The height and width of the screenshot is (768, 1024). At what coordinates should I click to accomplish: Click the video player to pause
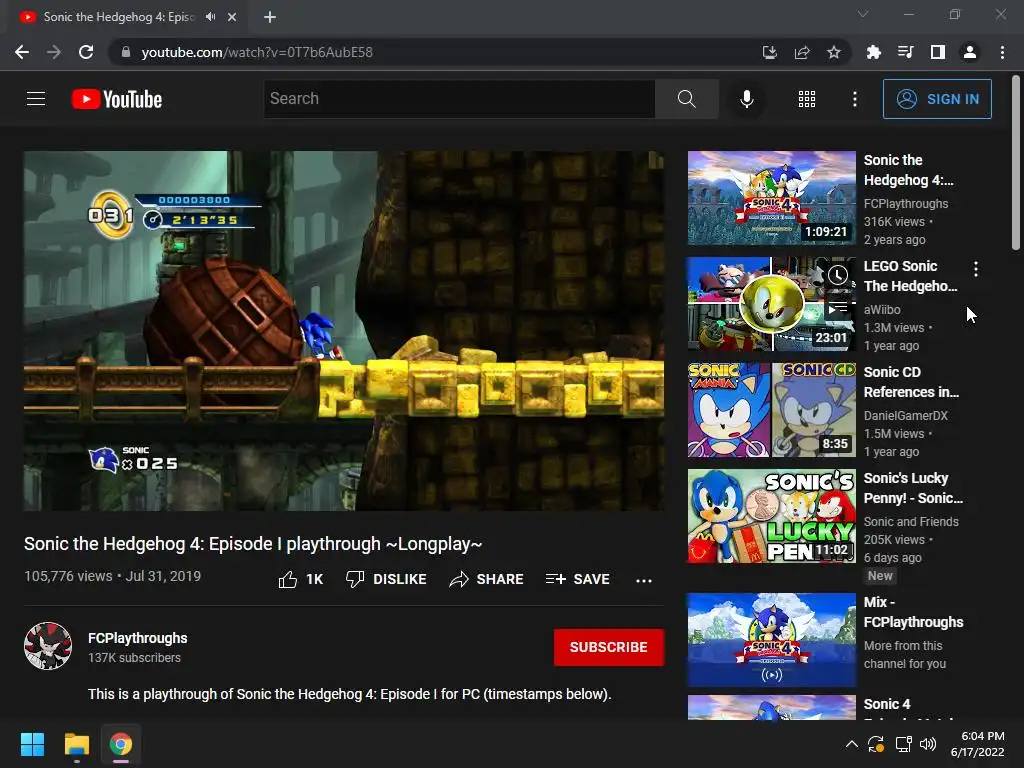(x=344, y=330)
